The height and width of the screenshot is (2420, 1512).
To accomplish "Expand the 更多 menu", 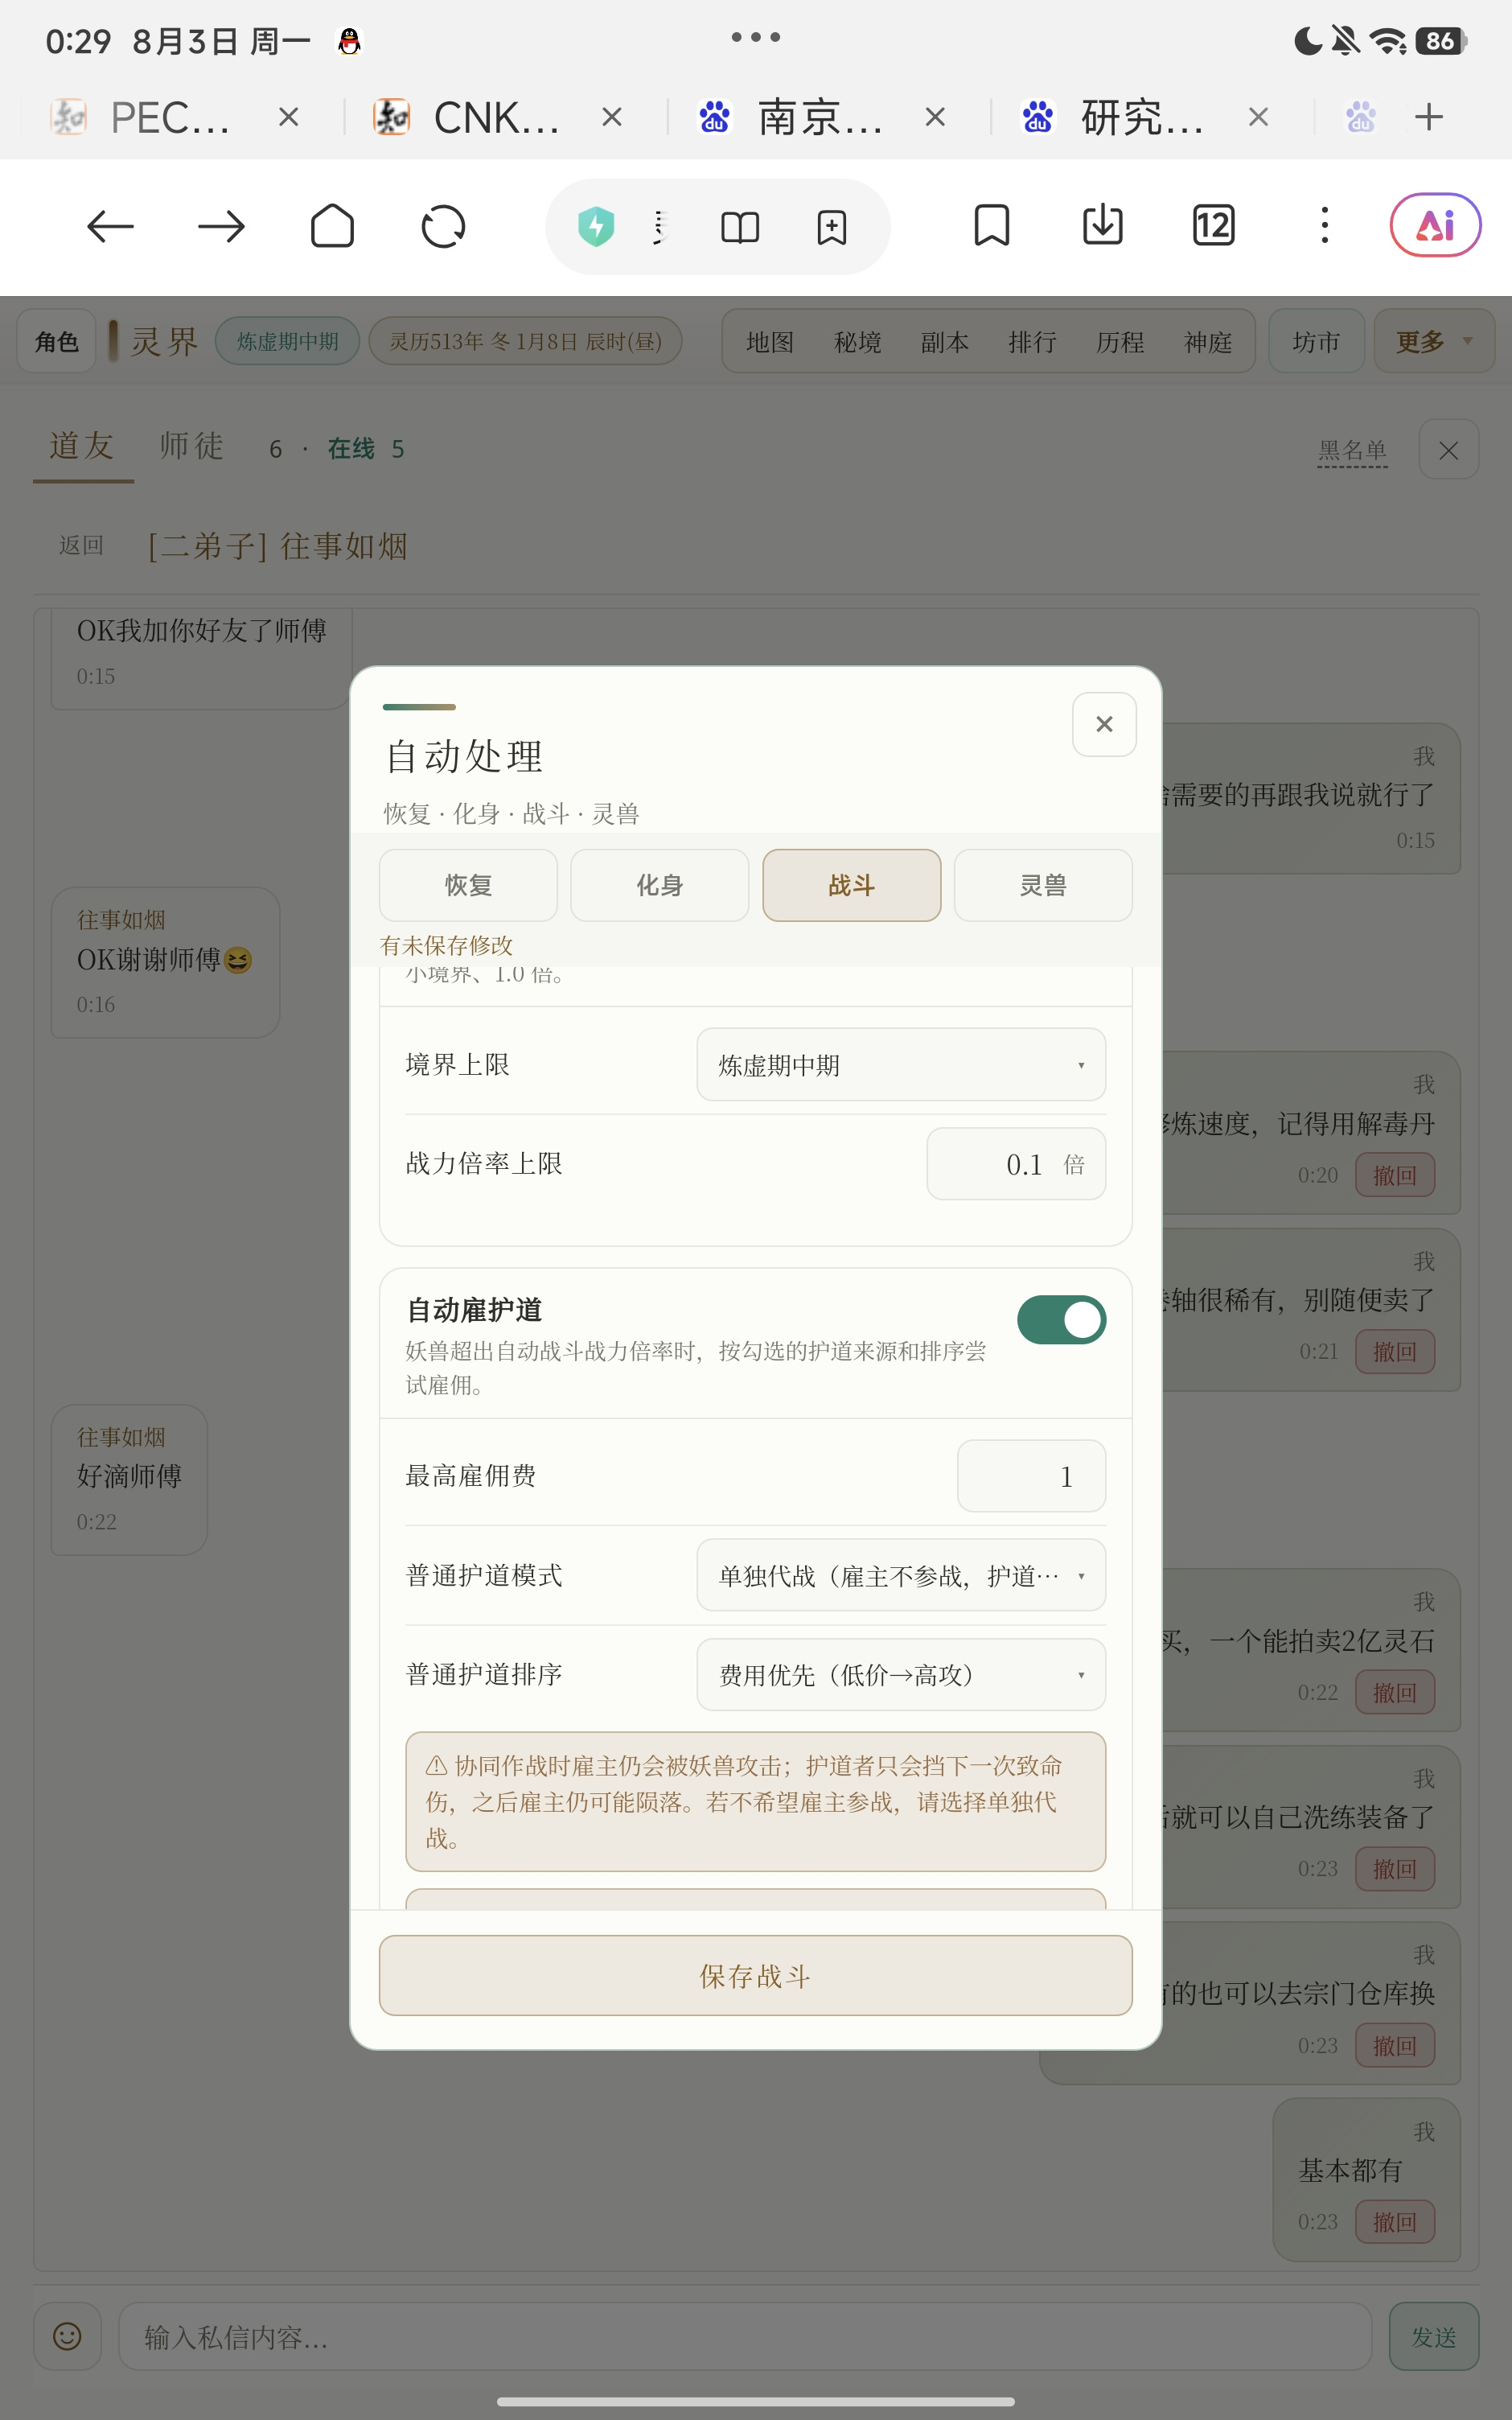I will (1434, 342).
